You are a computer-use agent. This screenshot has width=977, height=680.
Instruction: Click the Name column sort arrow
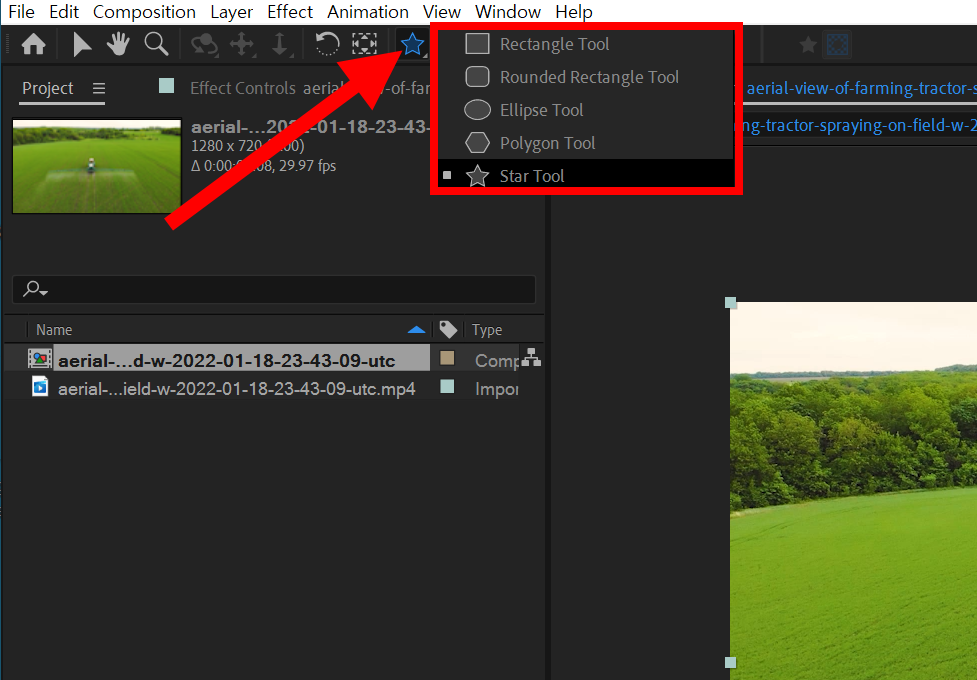(x=416, y=330)
